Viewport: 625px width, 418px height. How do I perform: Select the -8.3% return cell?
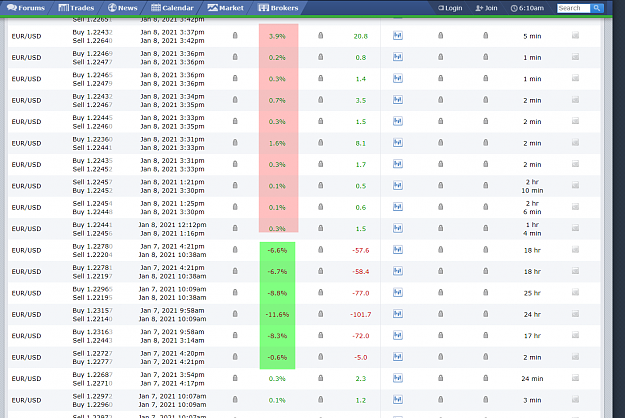click(277, 336)
